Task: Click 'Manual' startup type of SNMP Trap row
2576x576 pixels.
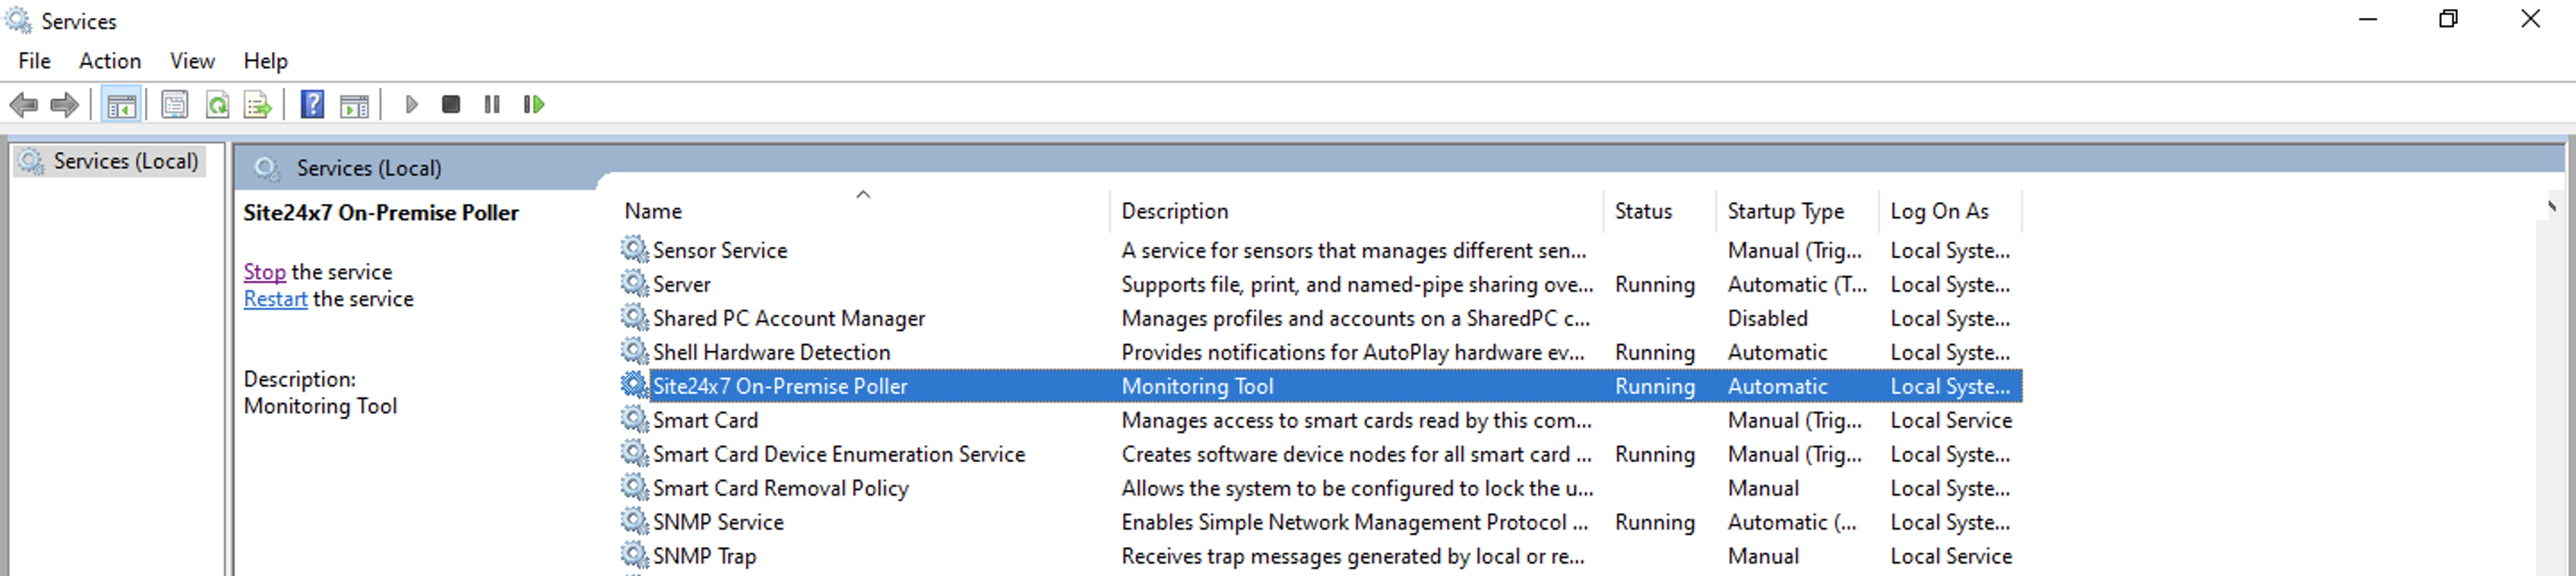Action: pyautogui.click(x=1763, y=556)
